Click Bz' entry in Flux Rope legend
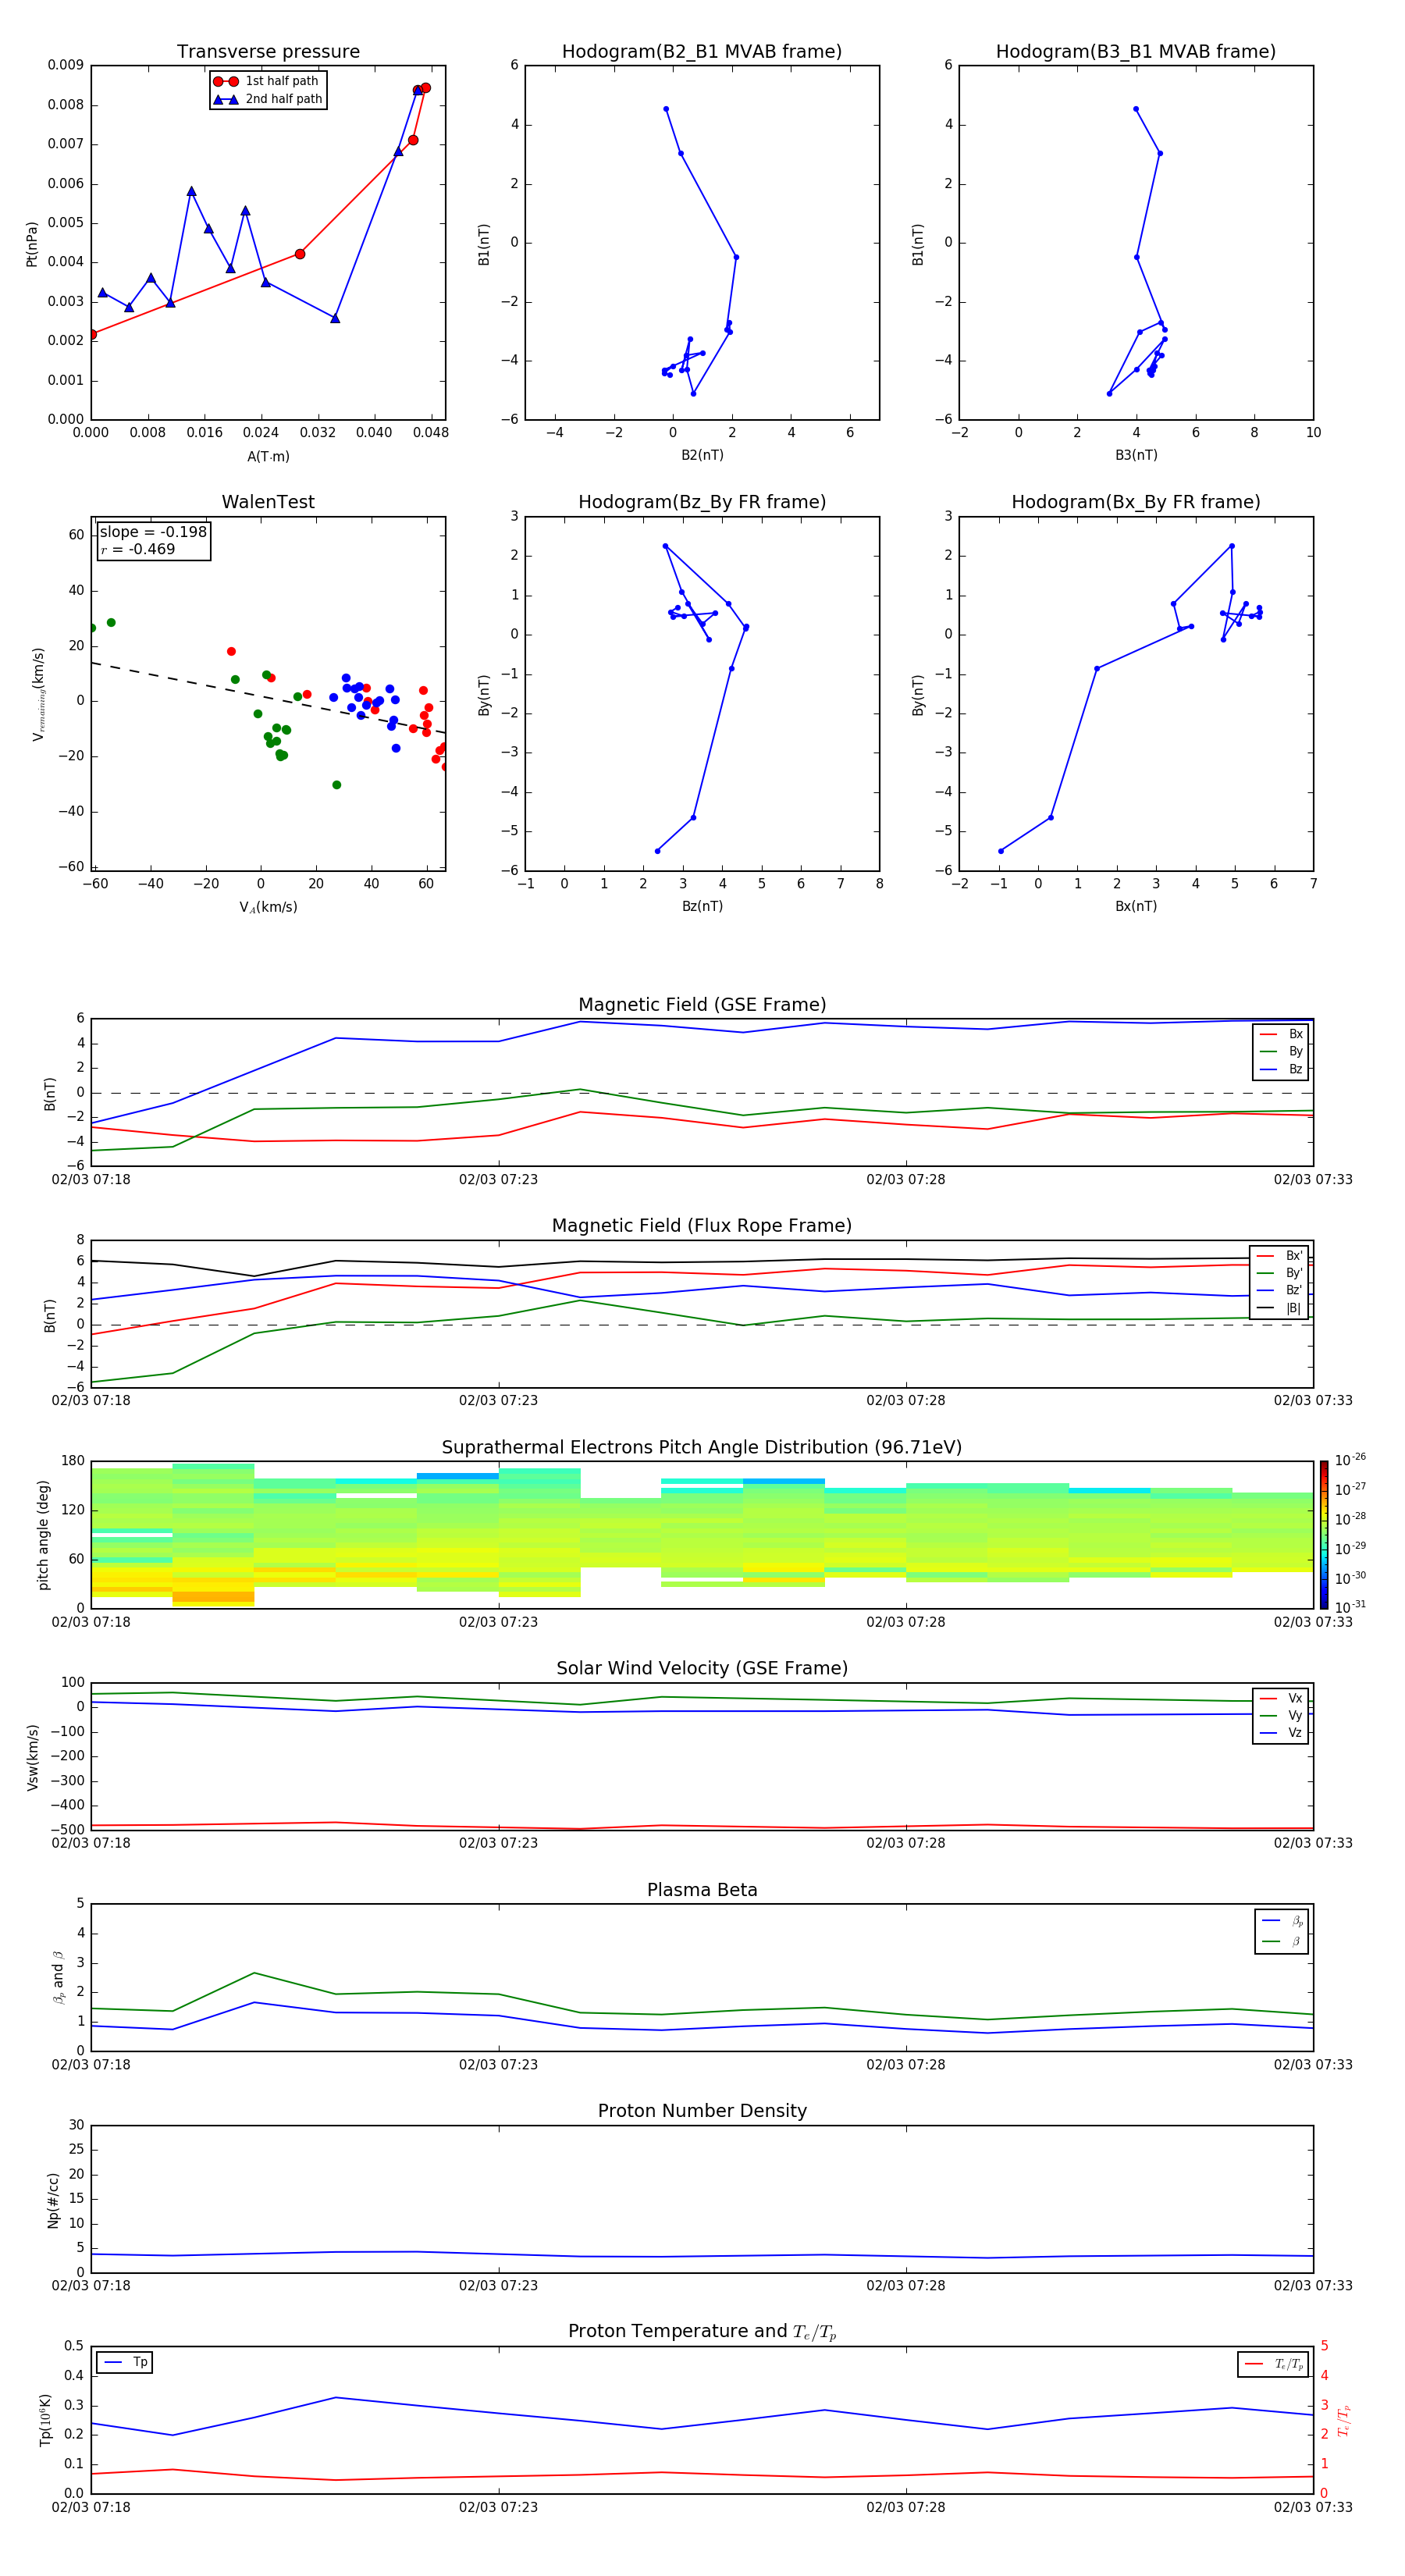 pyautogui.click(x=1279, y=1290)
